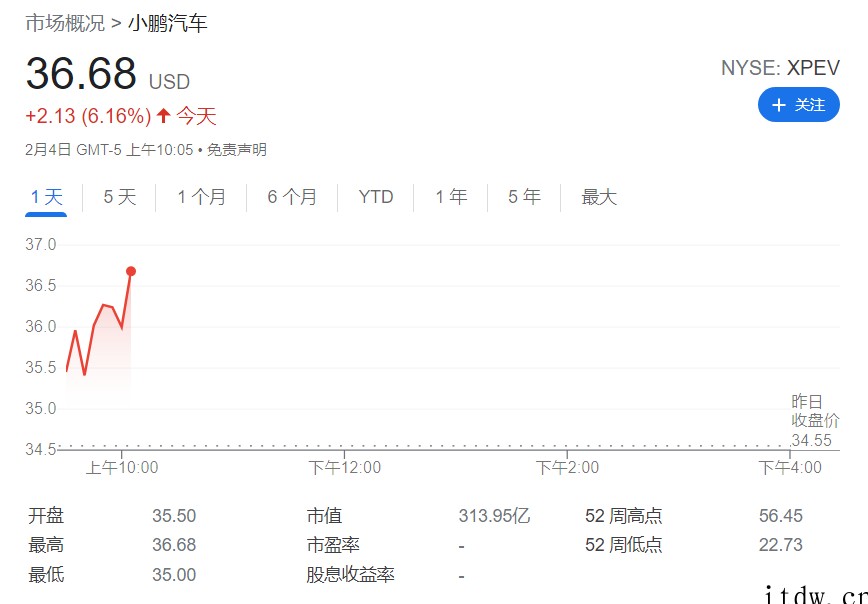This screenshot has height=604, width=868.
Task: Click the 36.68 price value
Action: point(81,73)
